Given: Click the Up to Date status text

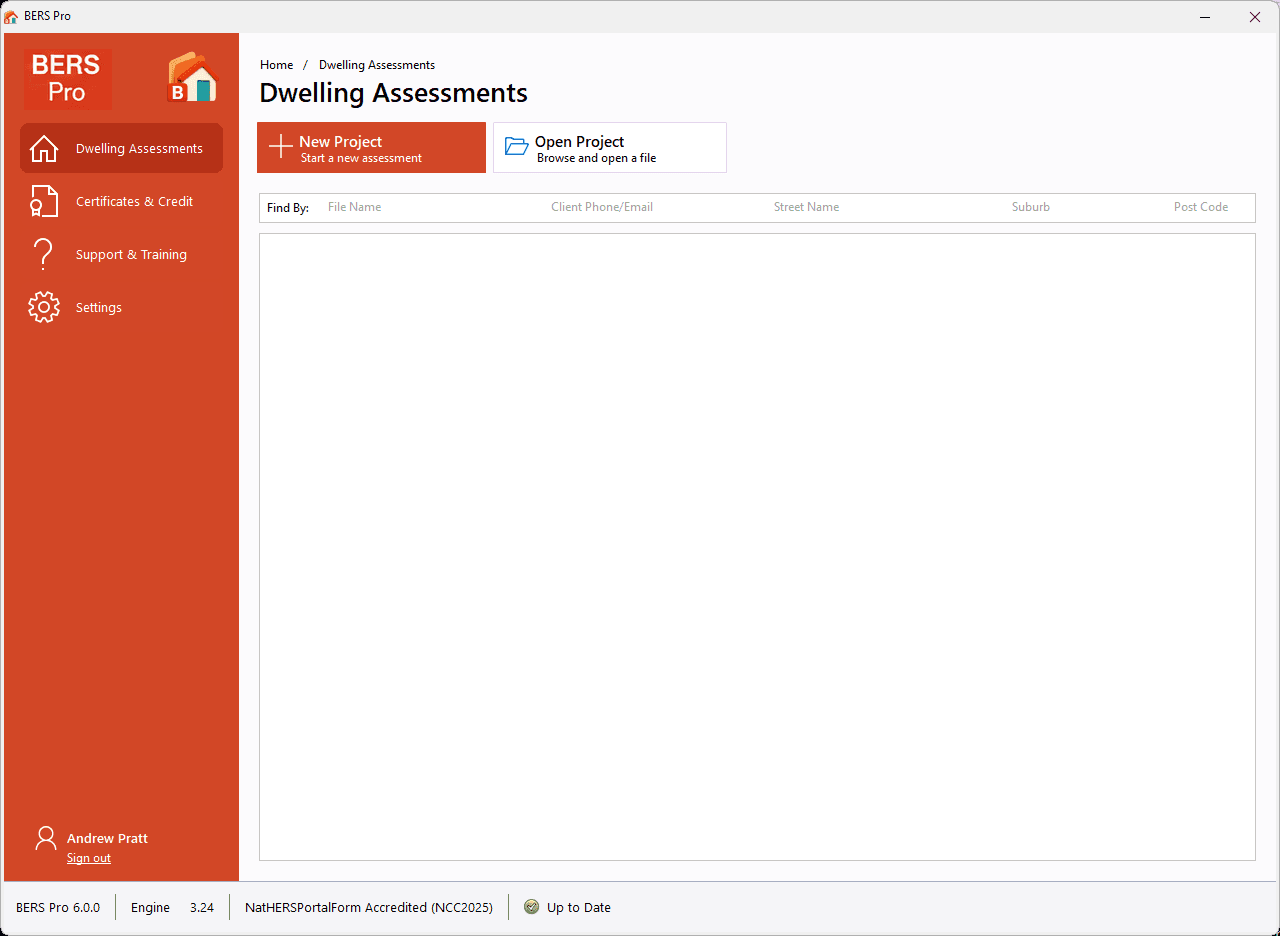Looking at the screenshot, I should pyautogui.click(x=579, y=907).
